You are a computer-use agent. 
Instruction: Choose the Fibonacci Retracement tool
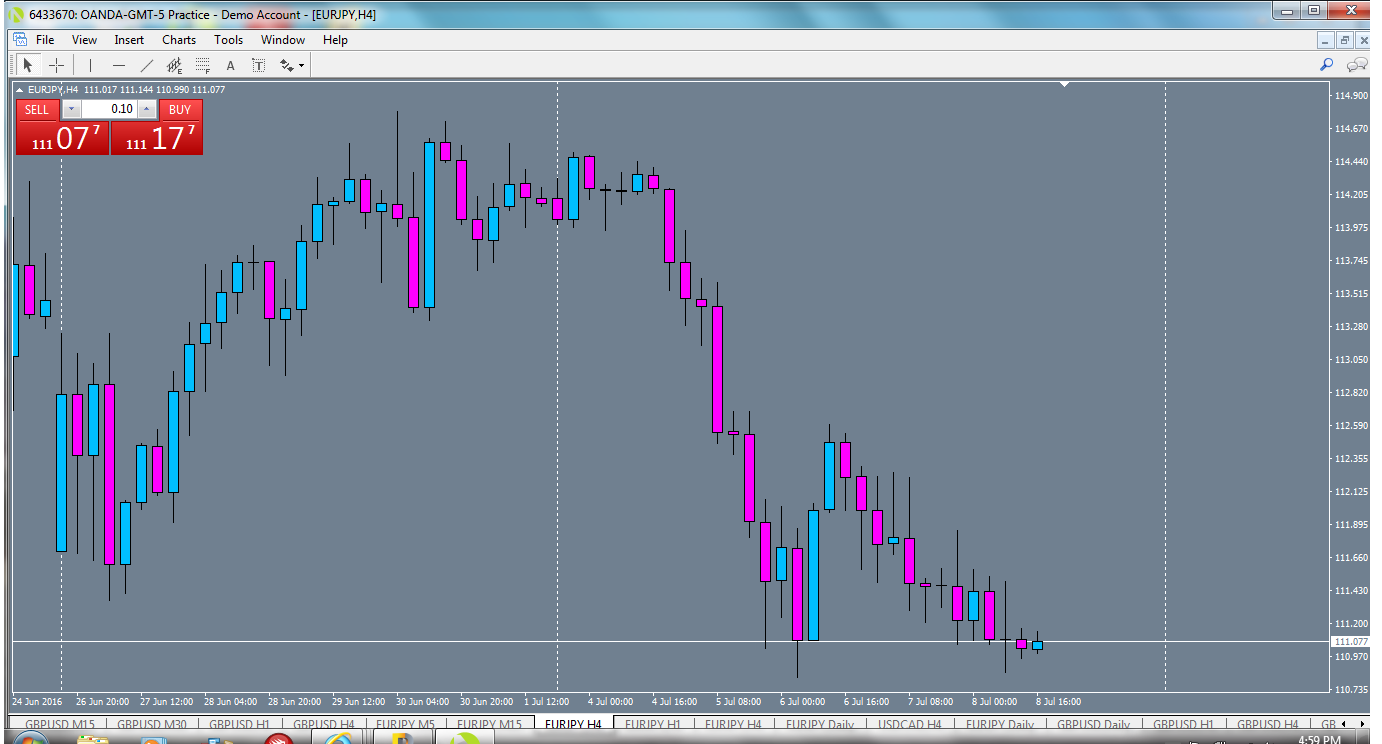pyautogui.click(x=201, y=65)
